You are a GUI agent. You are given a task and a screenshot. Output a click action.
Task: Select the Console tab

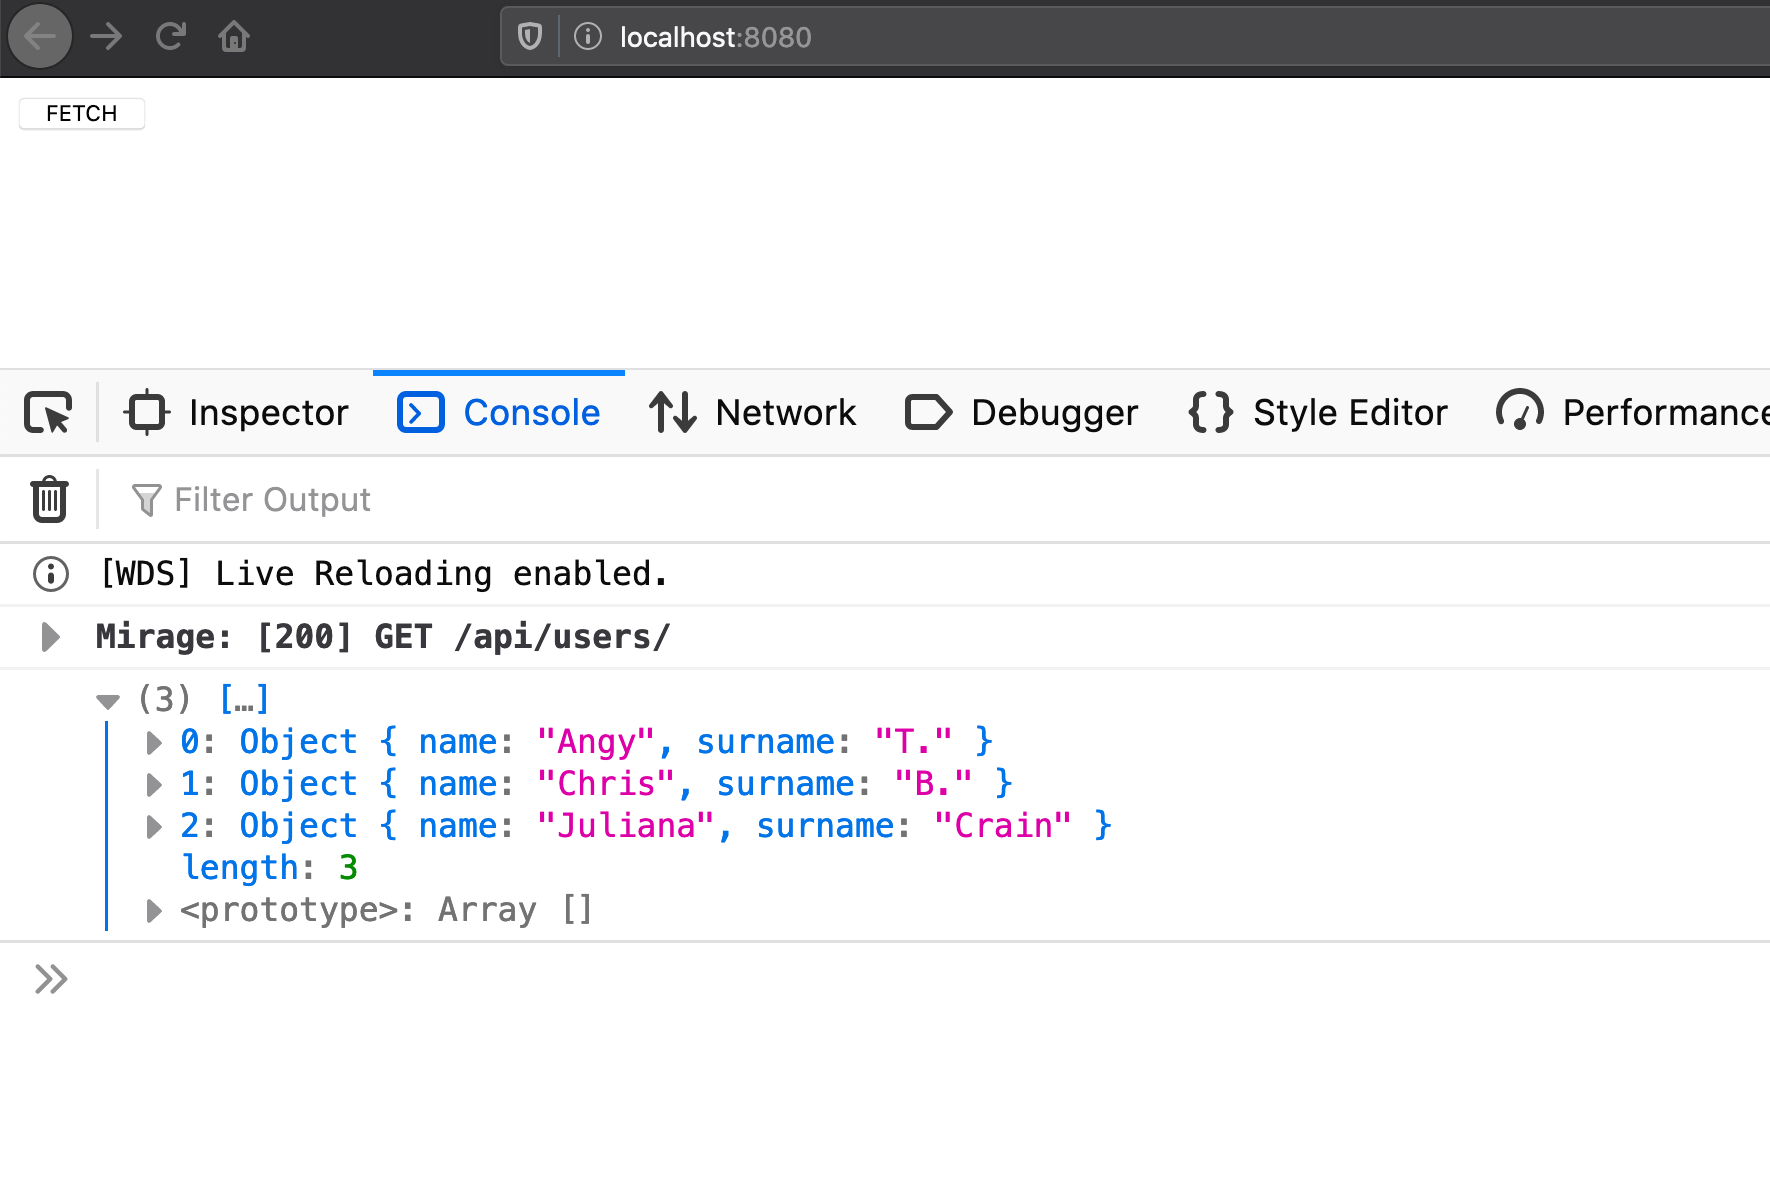click(x=499, y=412)
